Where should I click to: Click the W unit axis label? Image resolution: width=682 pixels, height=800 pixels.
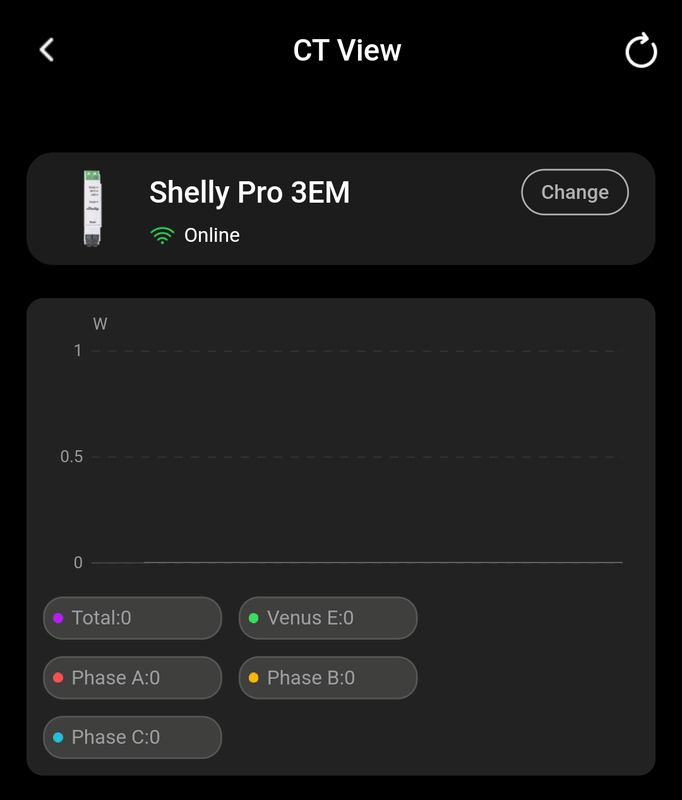click(100, 324)
